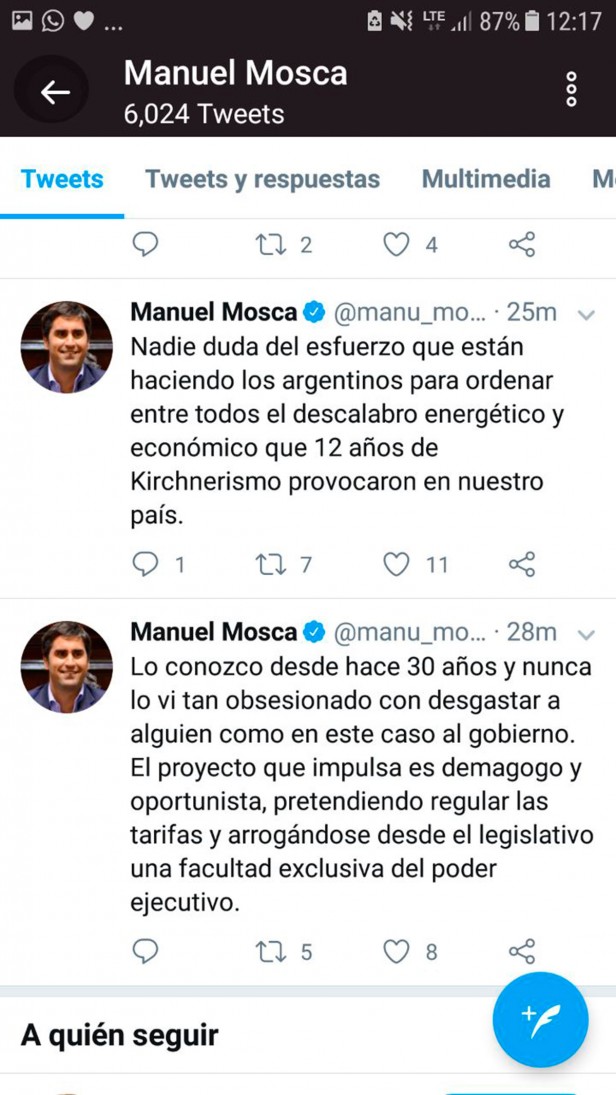The image size is (616, 1095).
Task: Expand options chevron on 28m tweet
Action: tap(586, 635)
